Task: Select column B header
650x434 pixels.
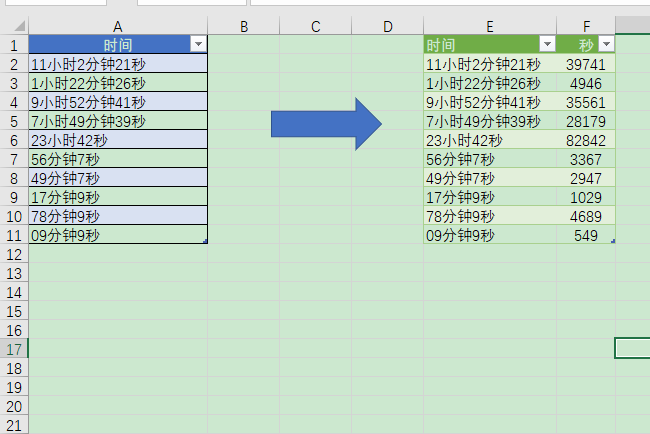Action: (244, 27)
